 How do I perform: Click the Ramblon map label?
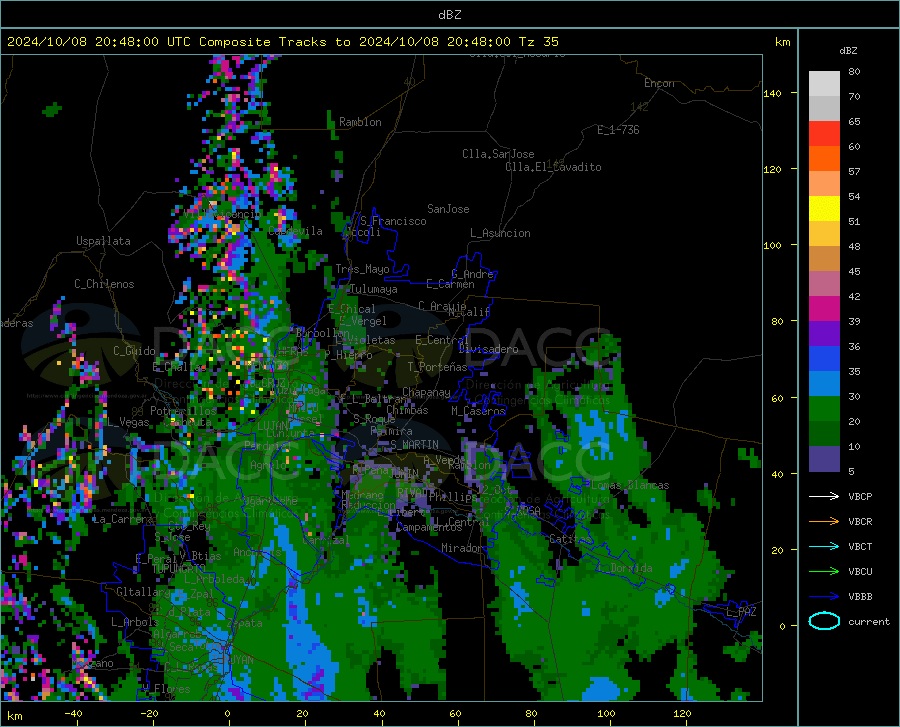point(360,122)
